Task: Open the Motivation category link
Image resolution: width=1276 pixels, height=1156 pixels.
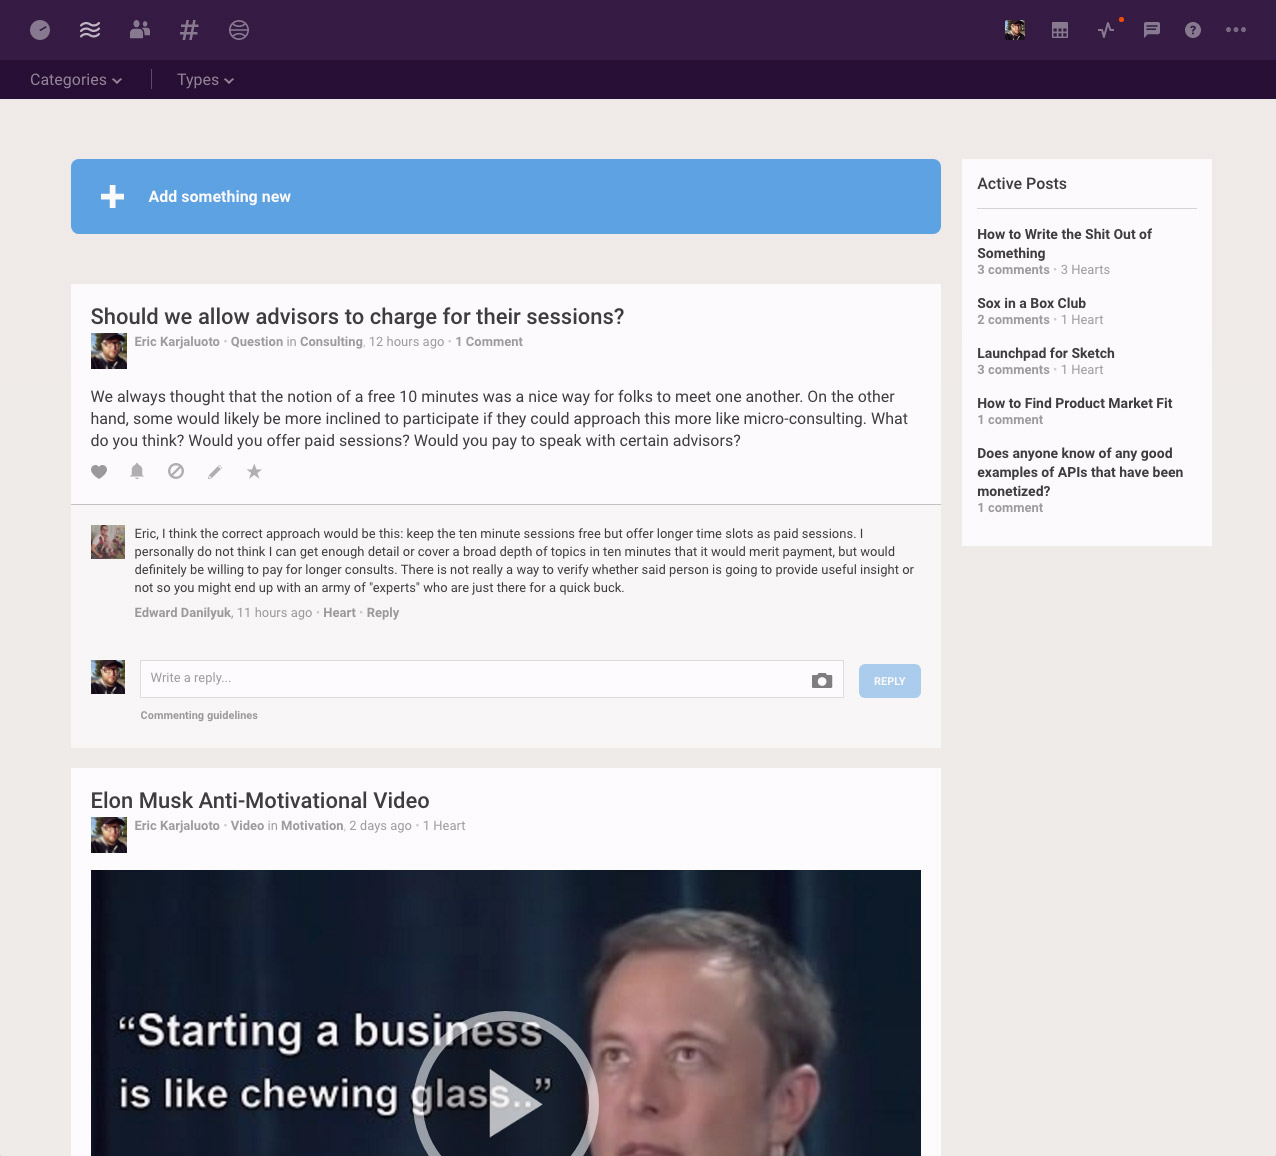Action: (x=312, y=826)
